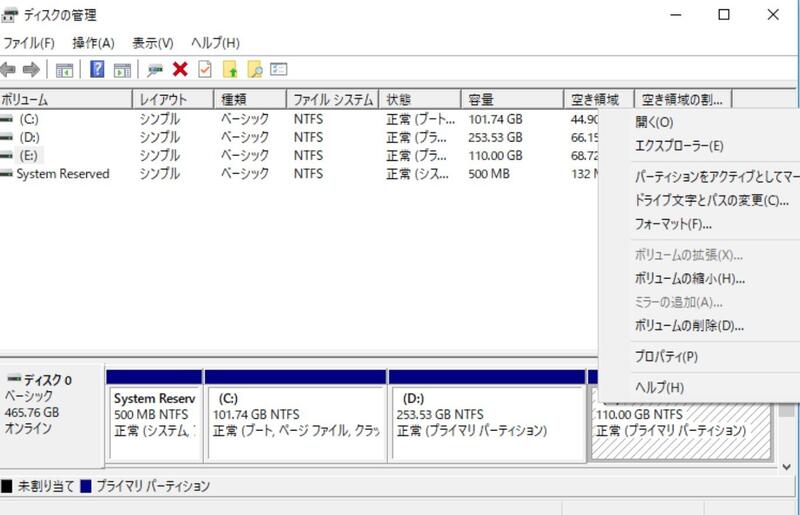This screenshot has height=515, width=800.
Task: Click the red X delete icon
Action: tap(180, 69)
